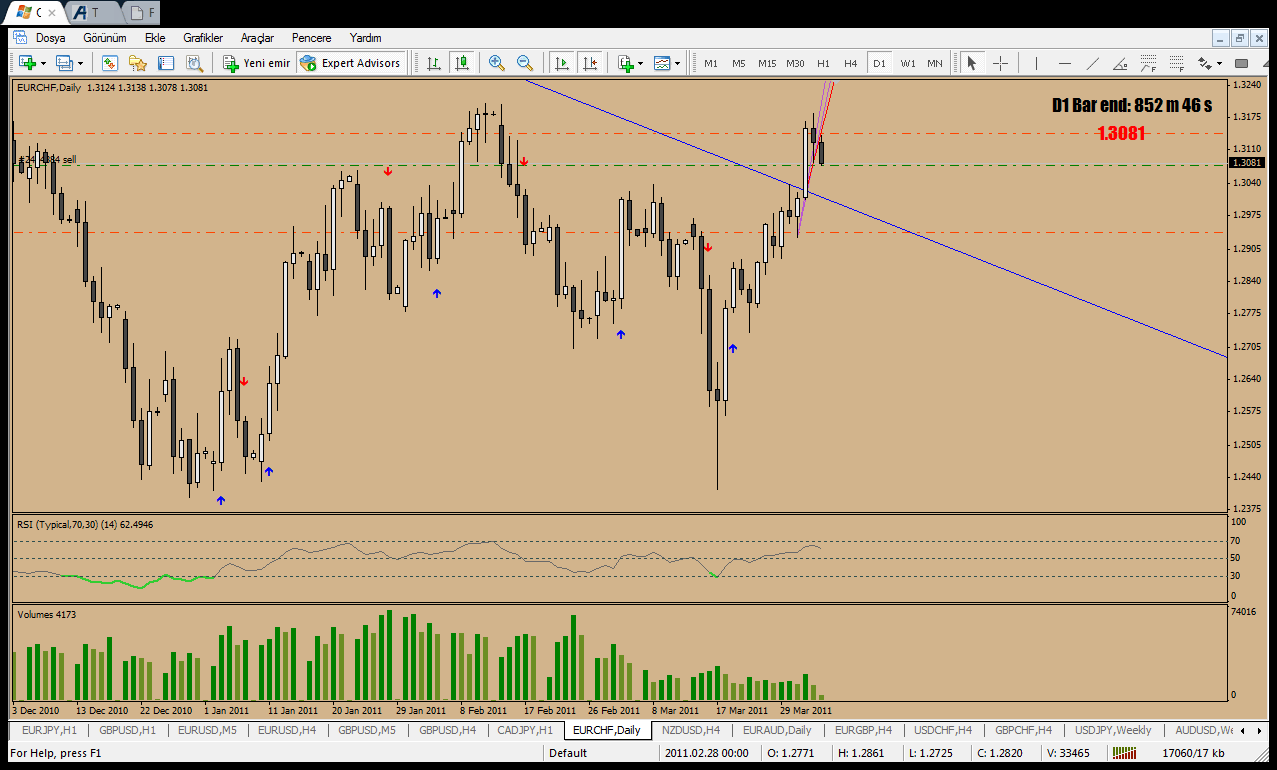Expand the profiles dropdown arrow
Screen dimensions: 1277x770
coord(80,64)
